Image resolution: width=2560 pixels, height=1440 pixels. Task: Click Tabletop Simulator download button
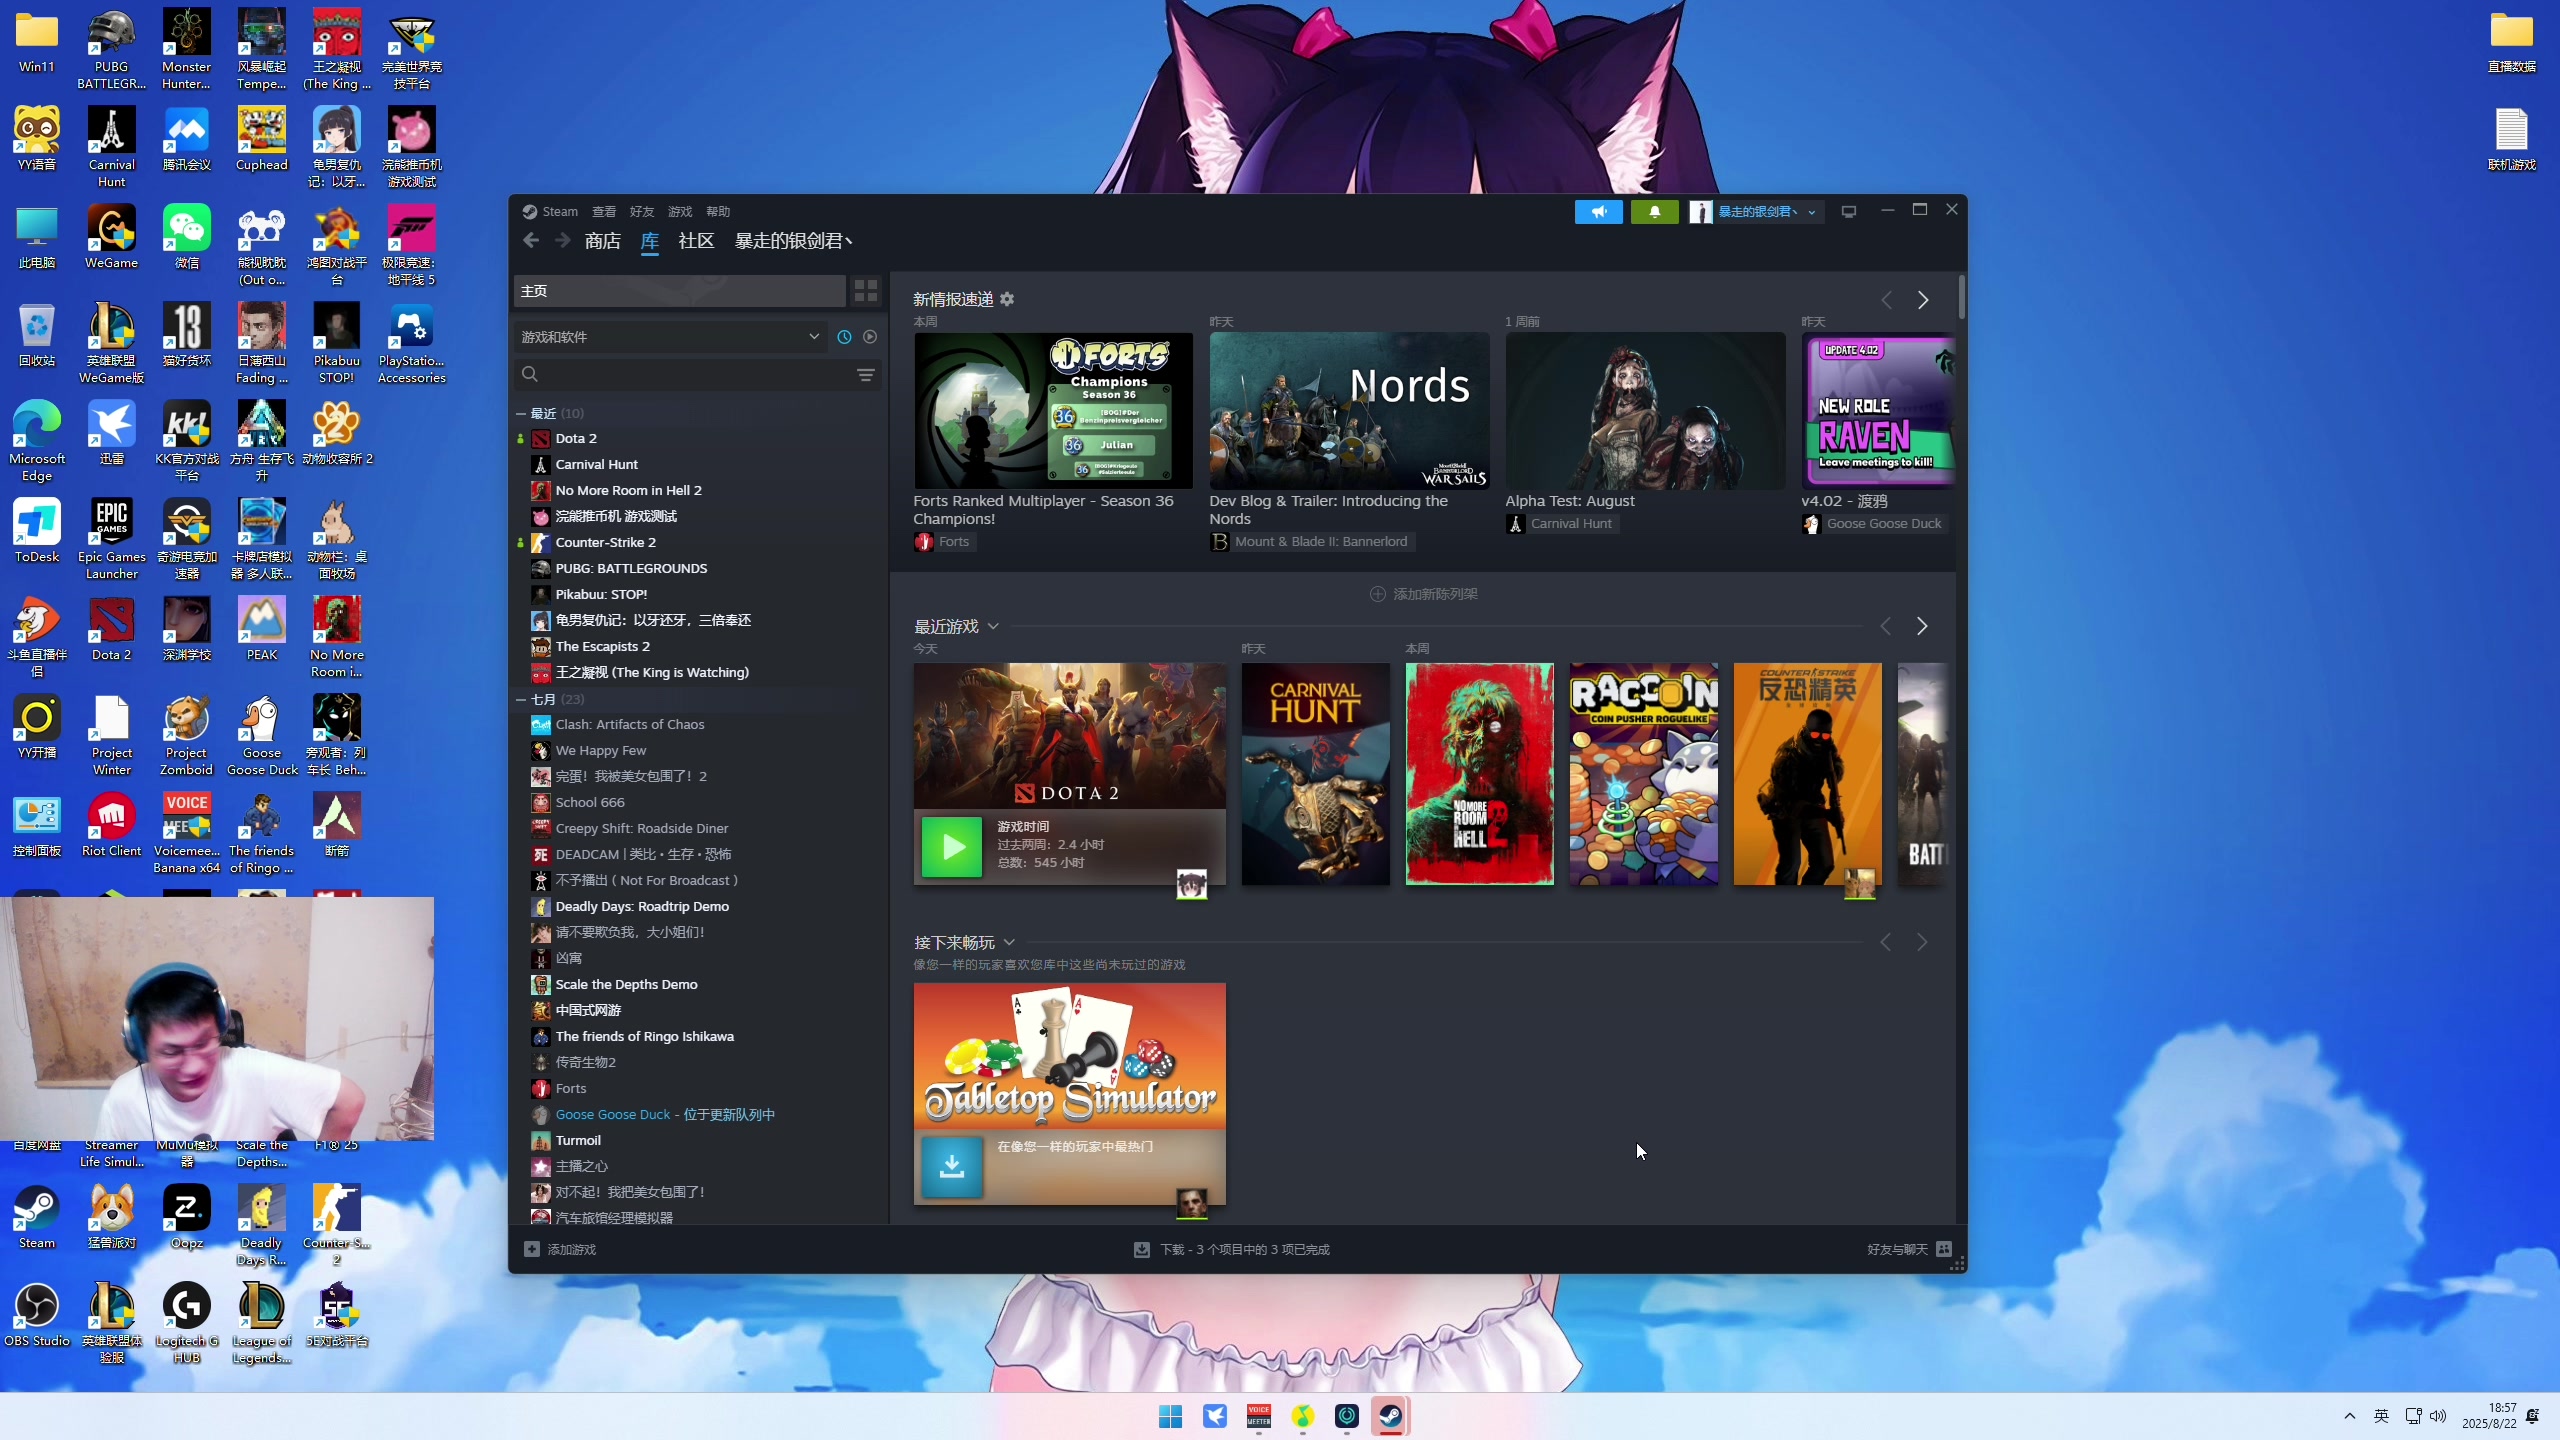coord(951,1166)
